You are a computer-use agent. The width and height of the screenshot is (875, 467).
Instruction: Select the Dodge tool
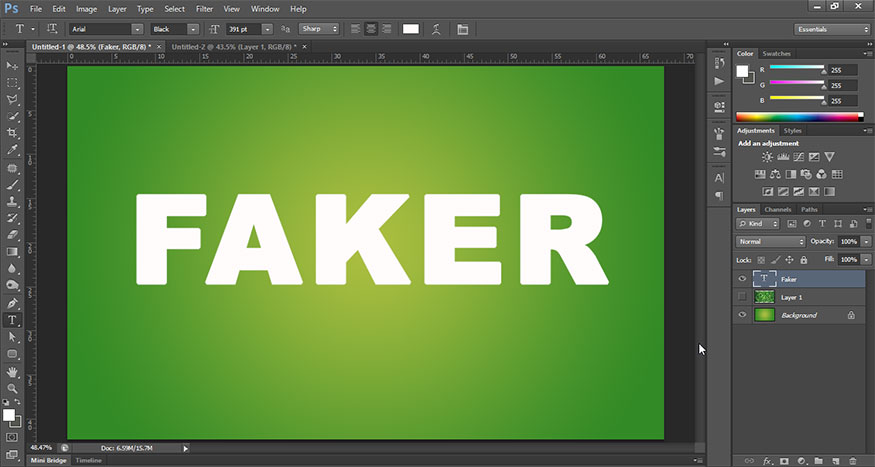click(x=12, y=285)
